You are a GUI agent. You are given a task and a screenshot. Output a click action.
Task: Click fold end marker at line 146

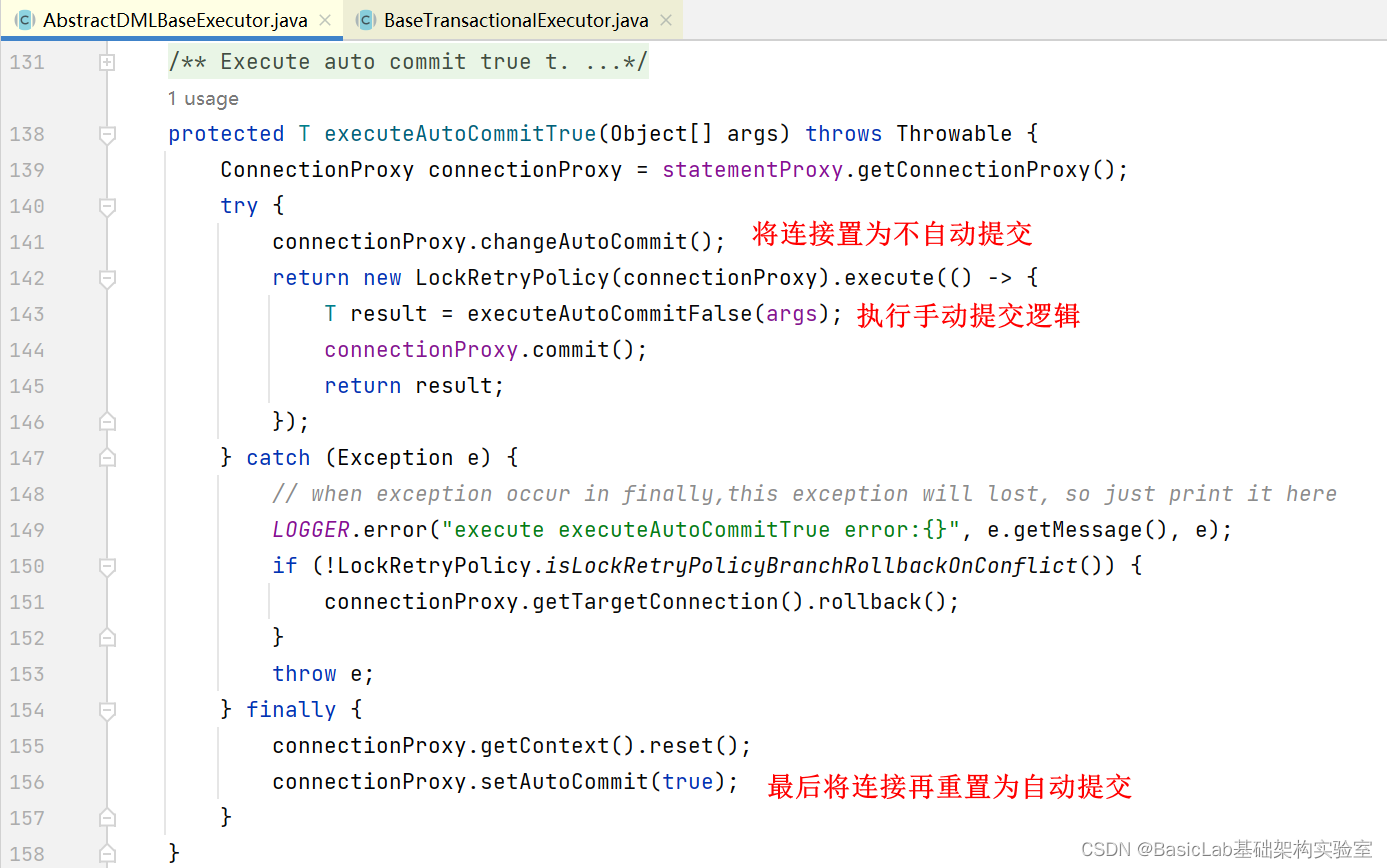(107, 422)
